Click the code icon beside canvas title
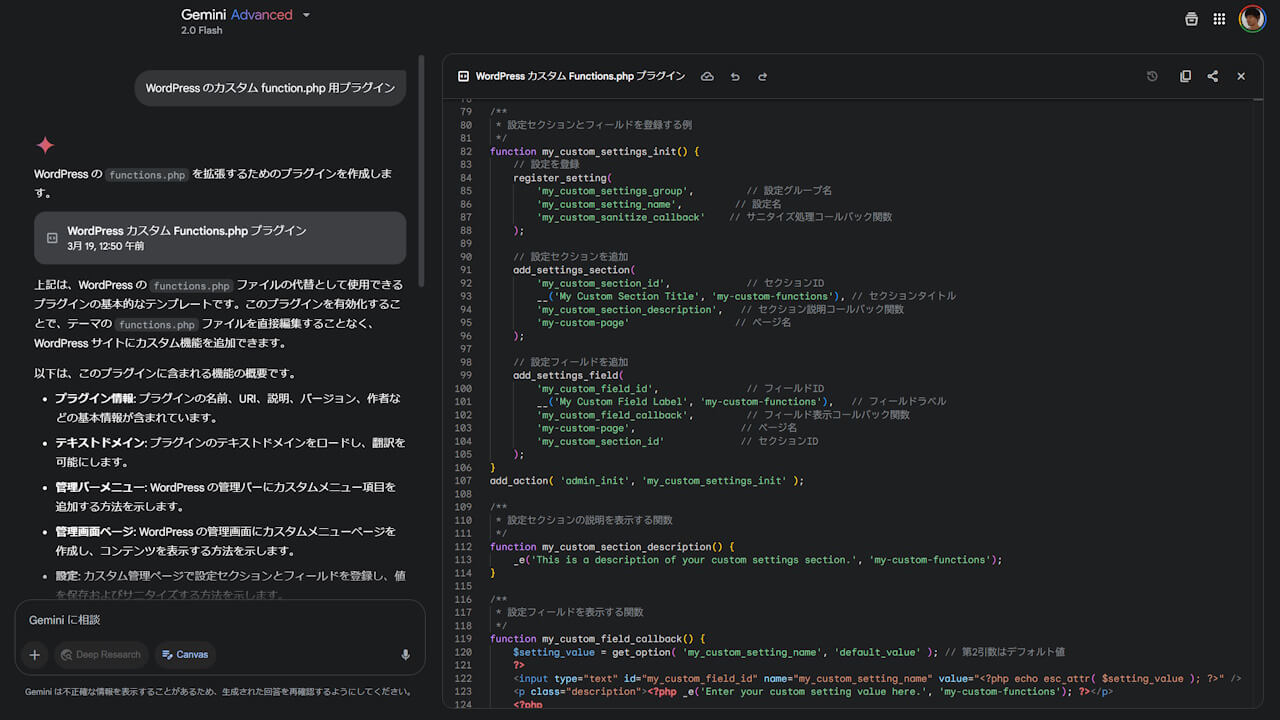1280x720 pixels. (x=464, y=76)
